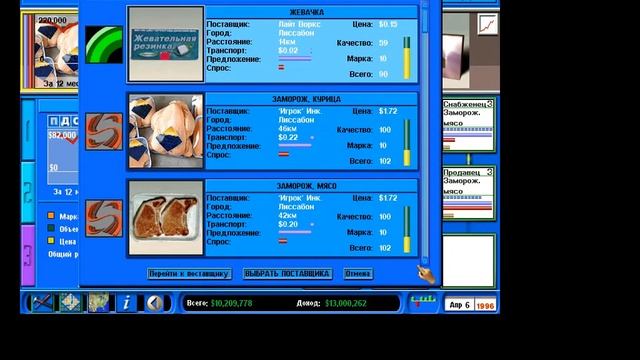Click the line graph icon at top right
Image resolution: width=640 pixels, height=360 pixels.
tap(488, 25)
